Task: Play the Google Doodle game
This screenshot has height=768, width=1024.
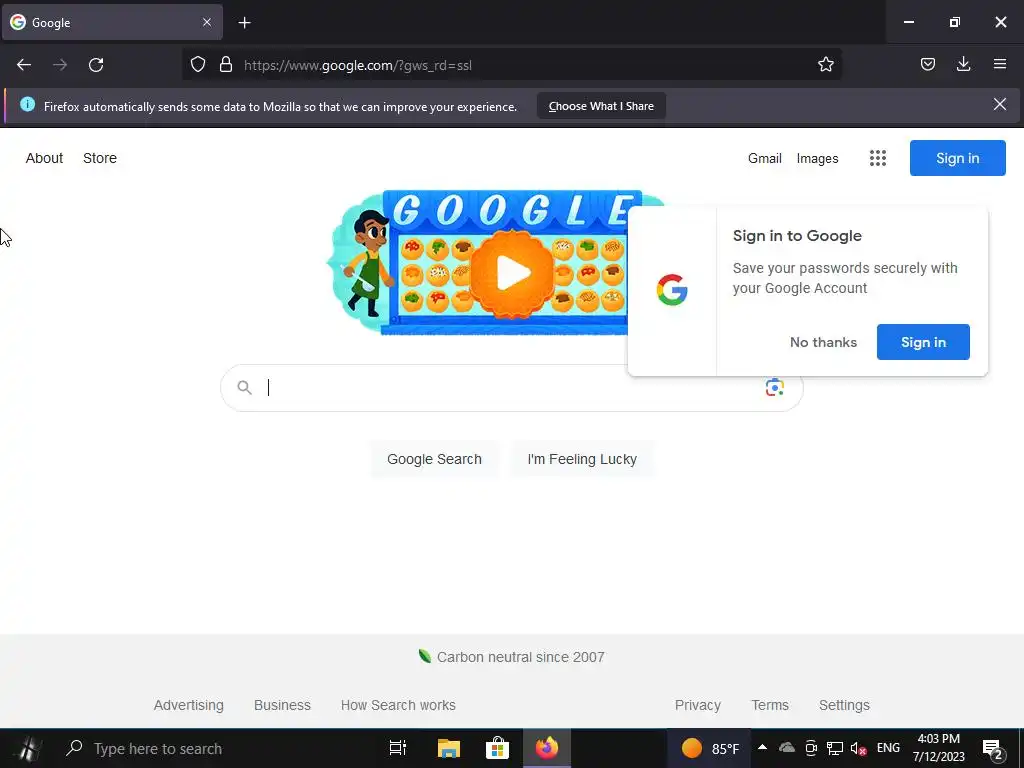Action: (512, 273)
